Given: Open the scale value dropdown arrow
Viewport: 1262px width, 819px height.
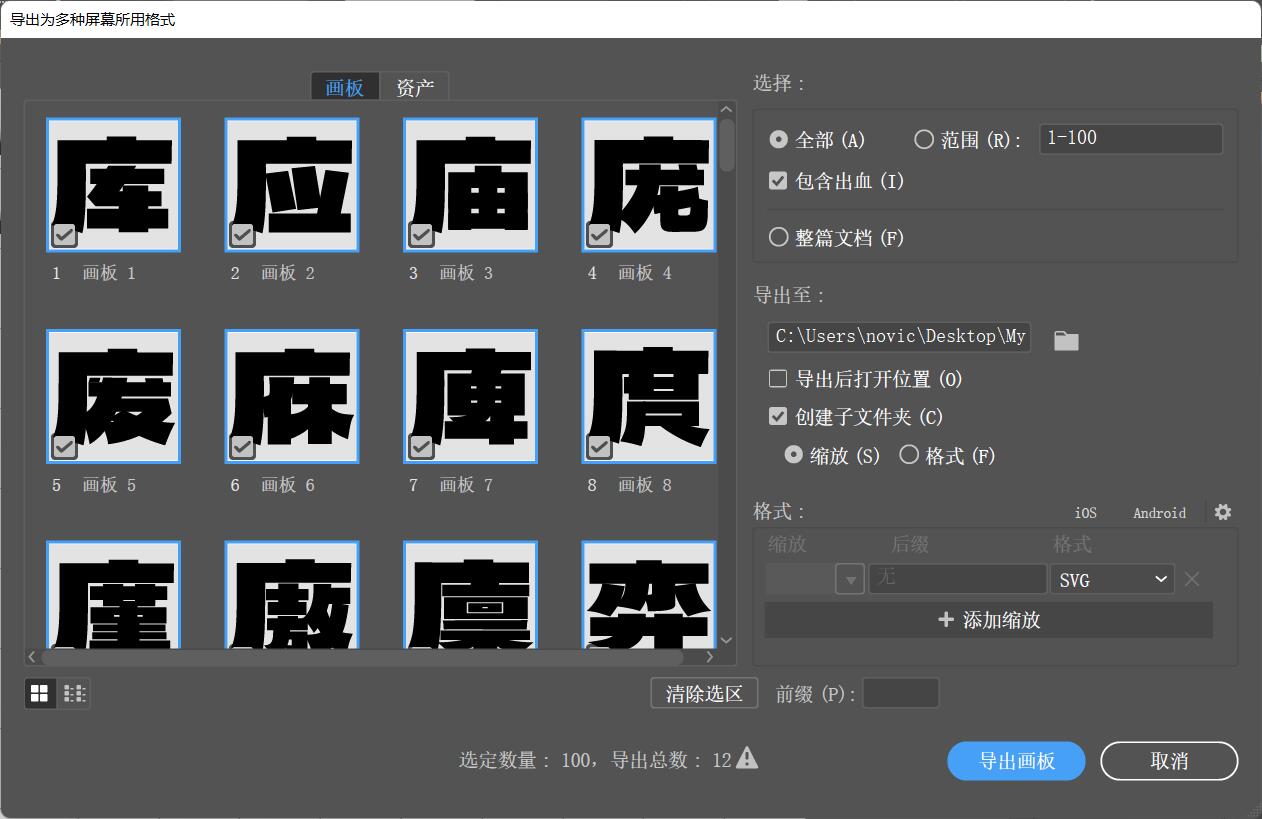Looking at the screenshot, I should point(849,578).
